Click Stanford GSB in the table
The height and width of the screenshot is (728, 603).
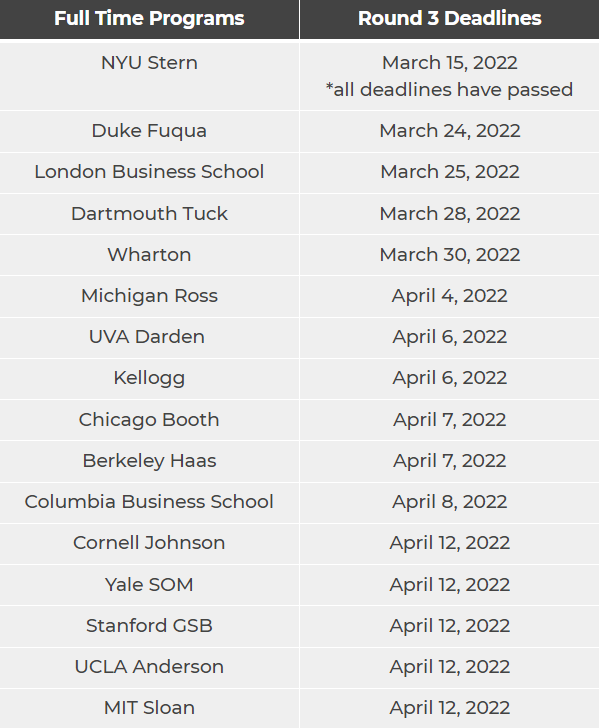click(149, 626)
